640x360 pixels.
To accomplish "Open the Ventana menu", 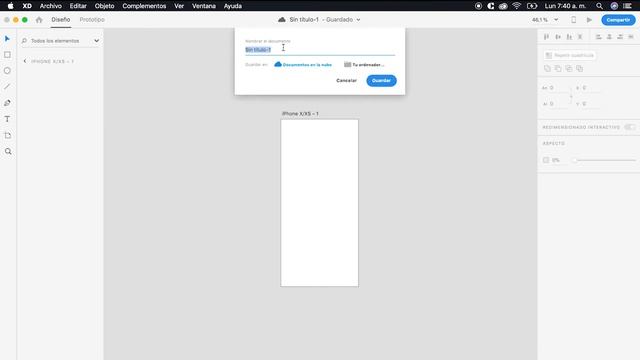I will pyautogui.click(x=204, y=6).
